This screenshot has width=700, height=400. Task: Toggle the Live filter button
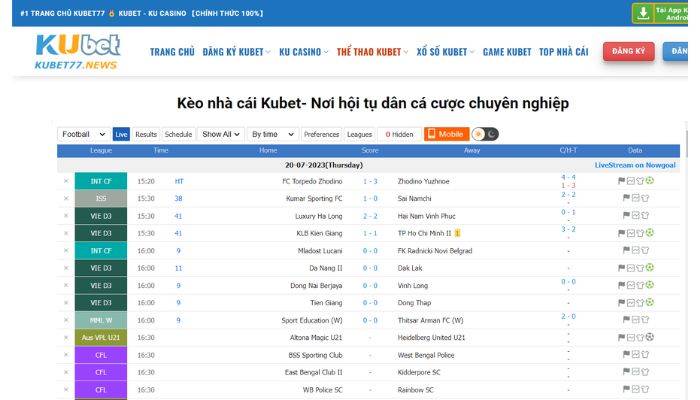(x=121, y=134)
